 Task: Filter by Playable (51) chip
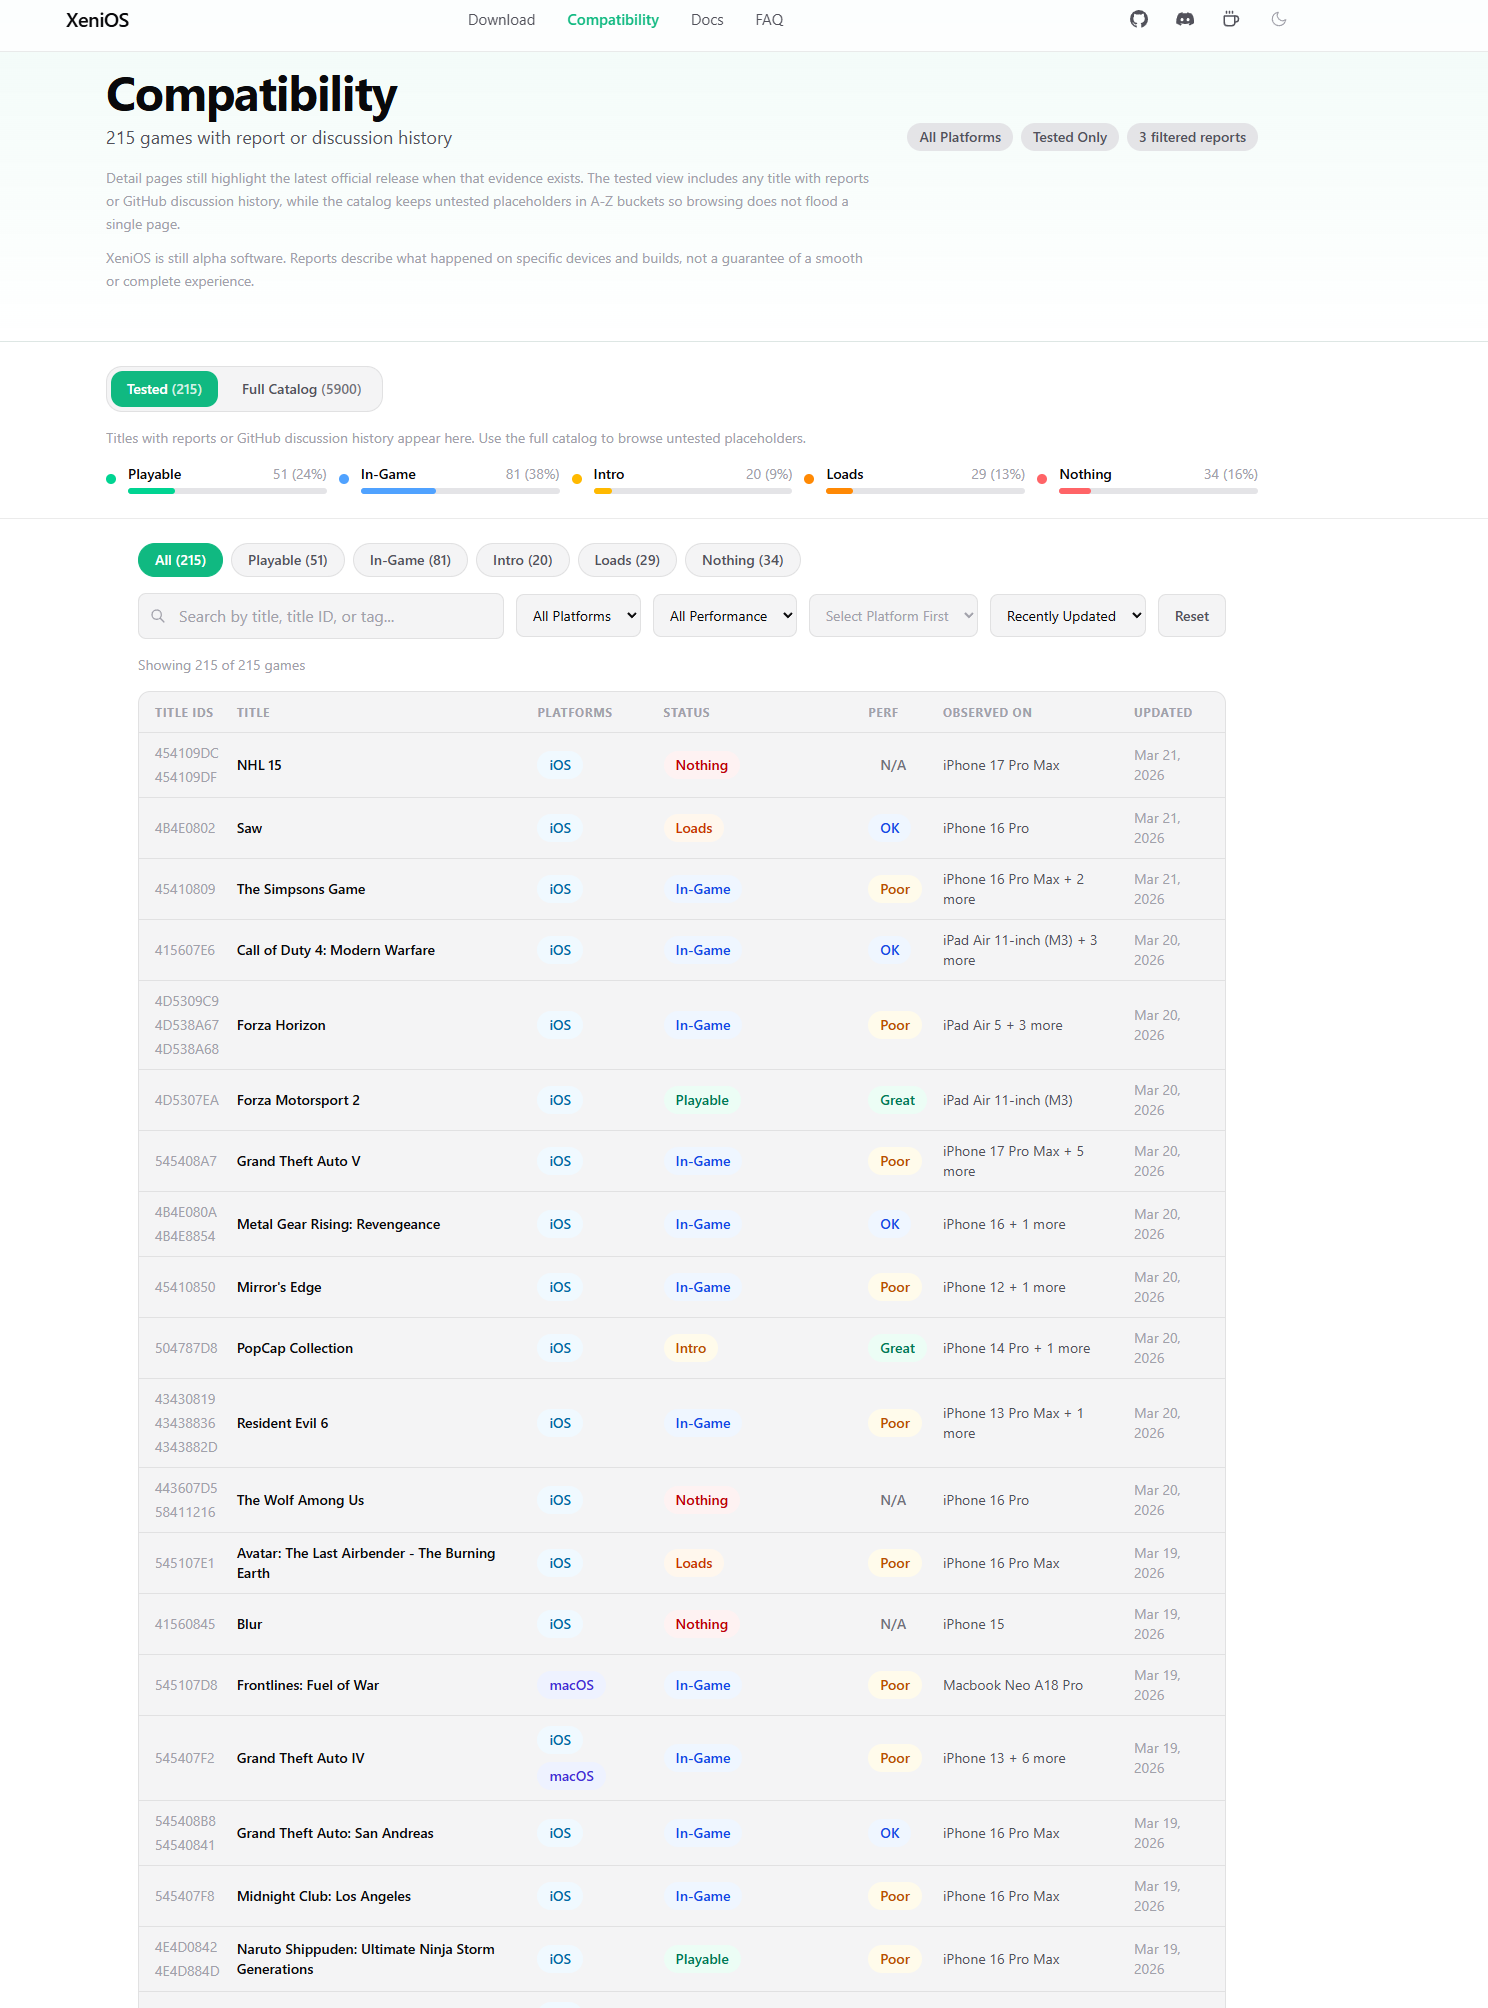tap(287, 560)
